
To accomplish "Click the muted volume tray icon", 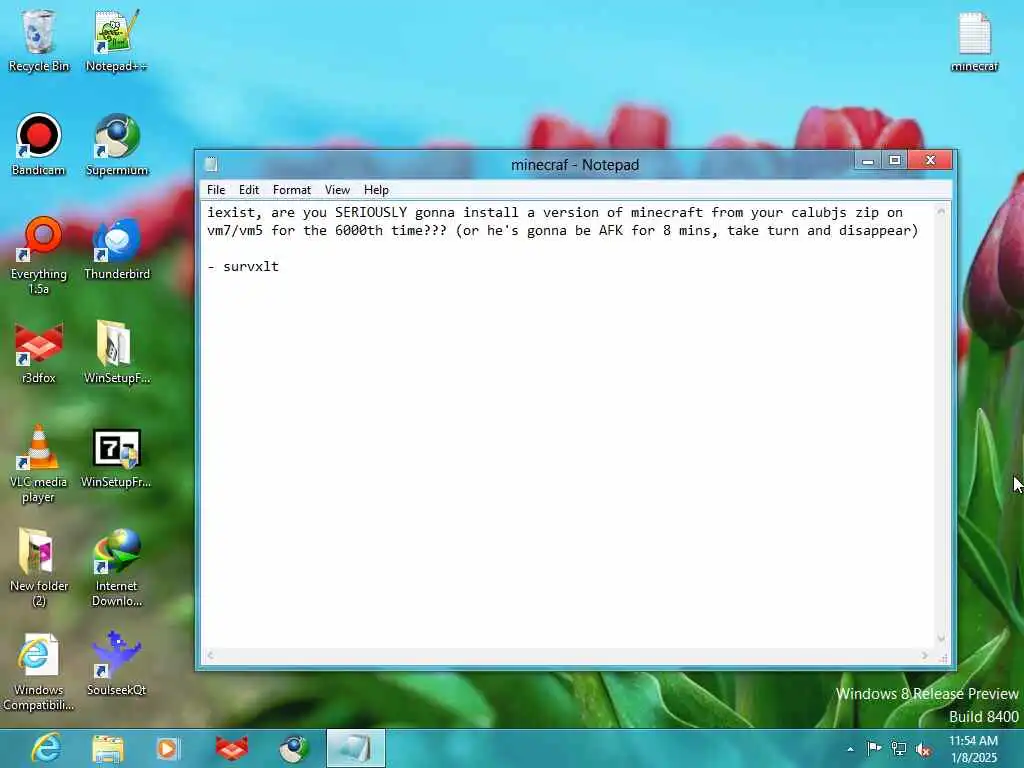I will 923,749.
